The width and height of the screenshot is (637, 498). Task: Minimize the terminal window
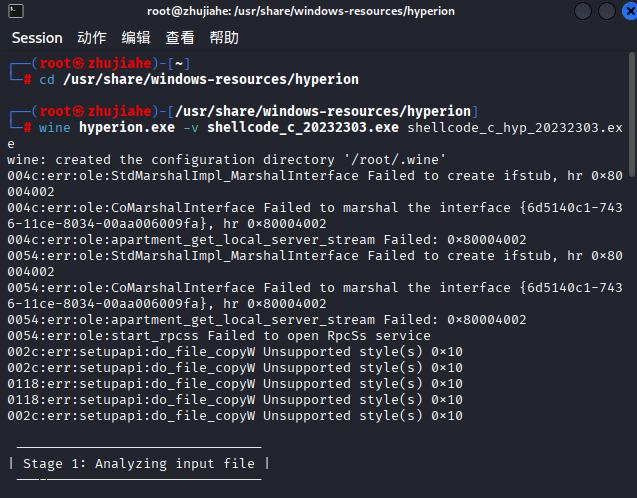click(x=583, y=11)
